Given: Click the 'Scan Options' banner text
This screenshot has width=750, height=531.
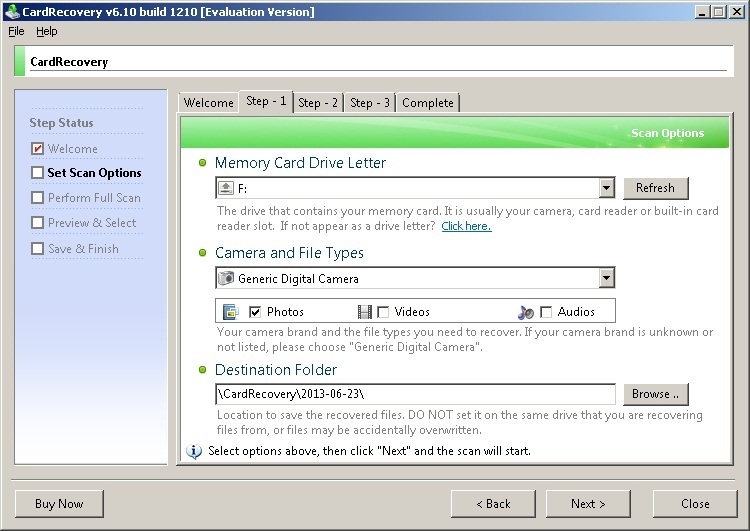Looking at the screenshot, I should (x=668, y=133).
